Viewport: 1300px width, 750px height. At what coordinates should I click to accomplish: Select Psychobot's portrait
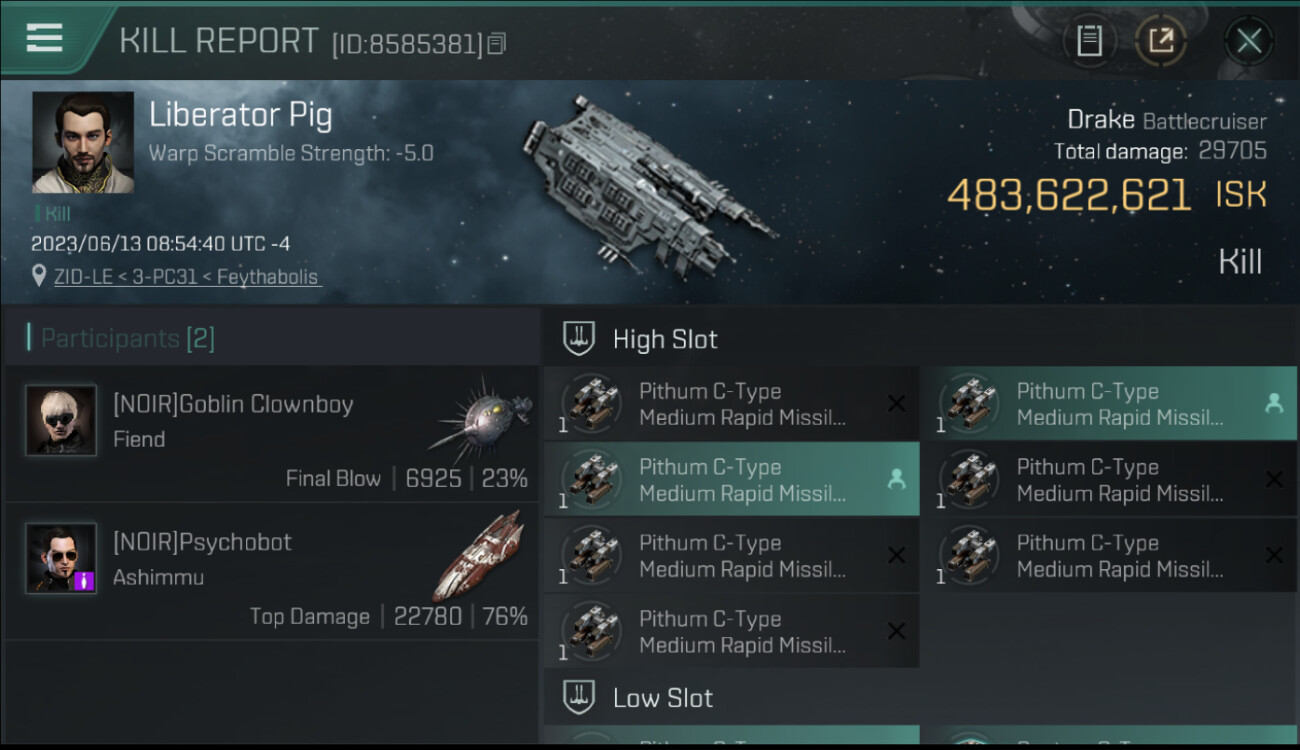coord(61,557)
